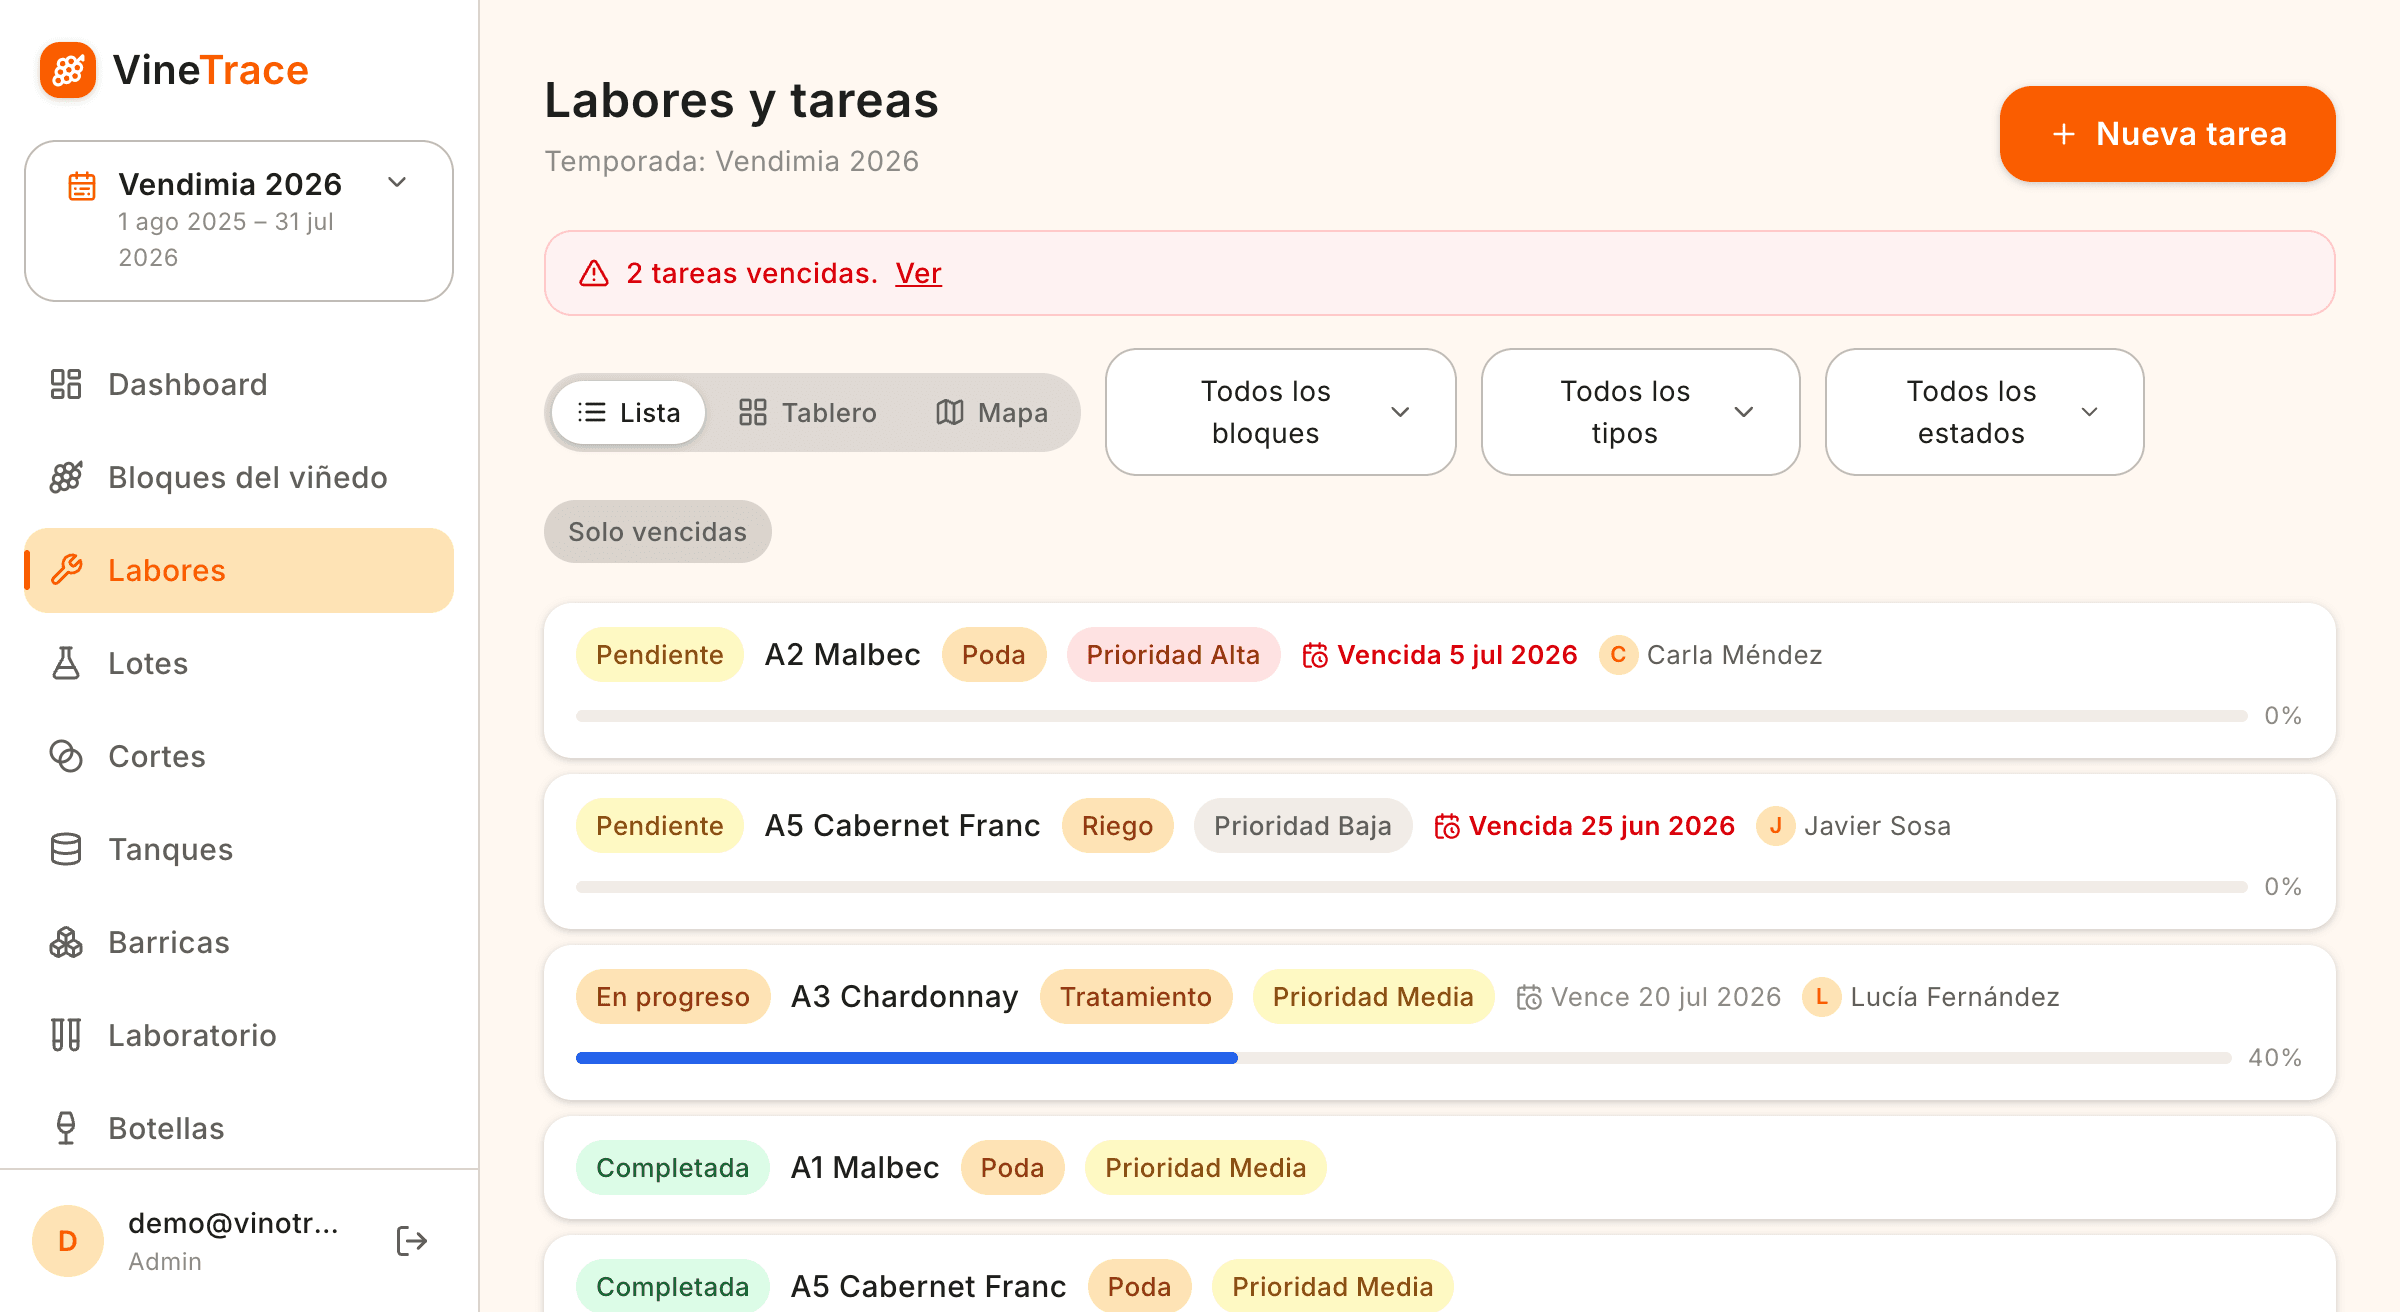Click the Tratamiento tag on A3 Chardonnay

pos(1136,997)
